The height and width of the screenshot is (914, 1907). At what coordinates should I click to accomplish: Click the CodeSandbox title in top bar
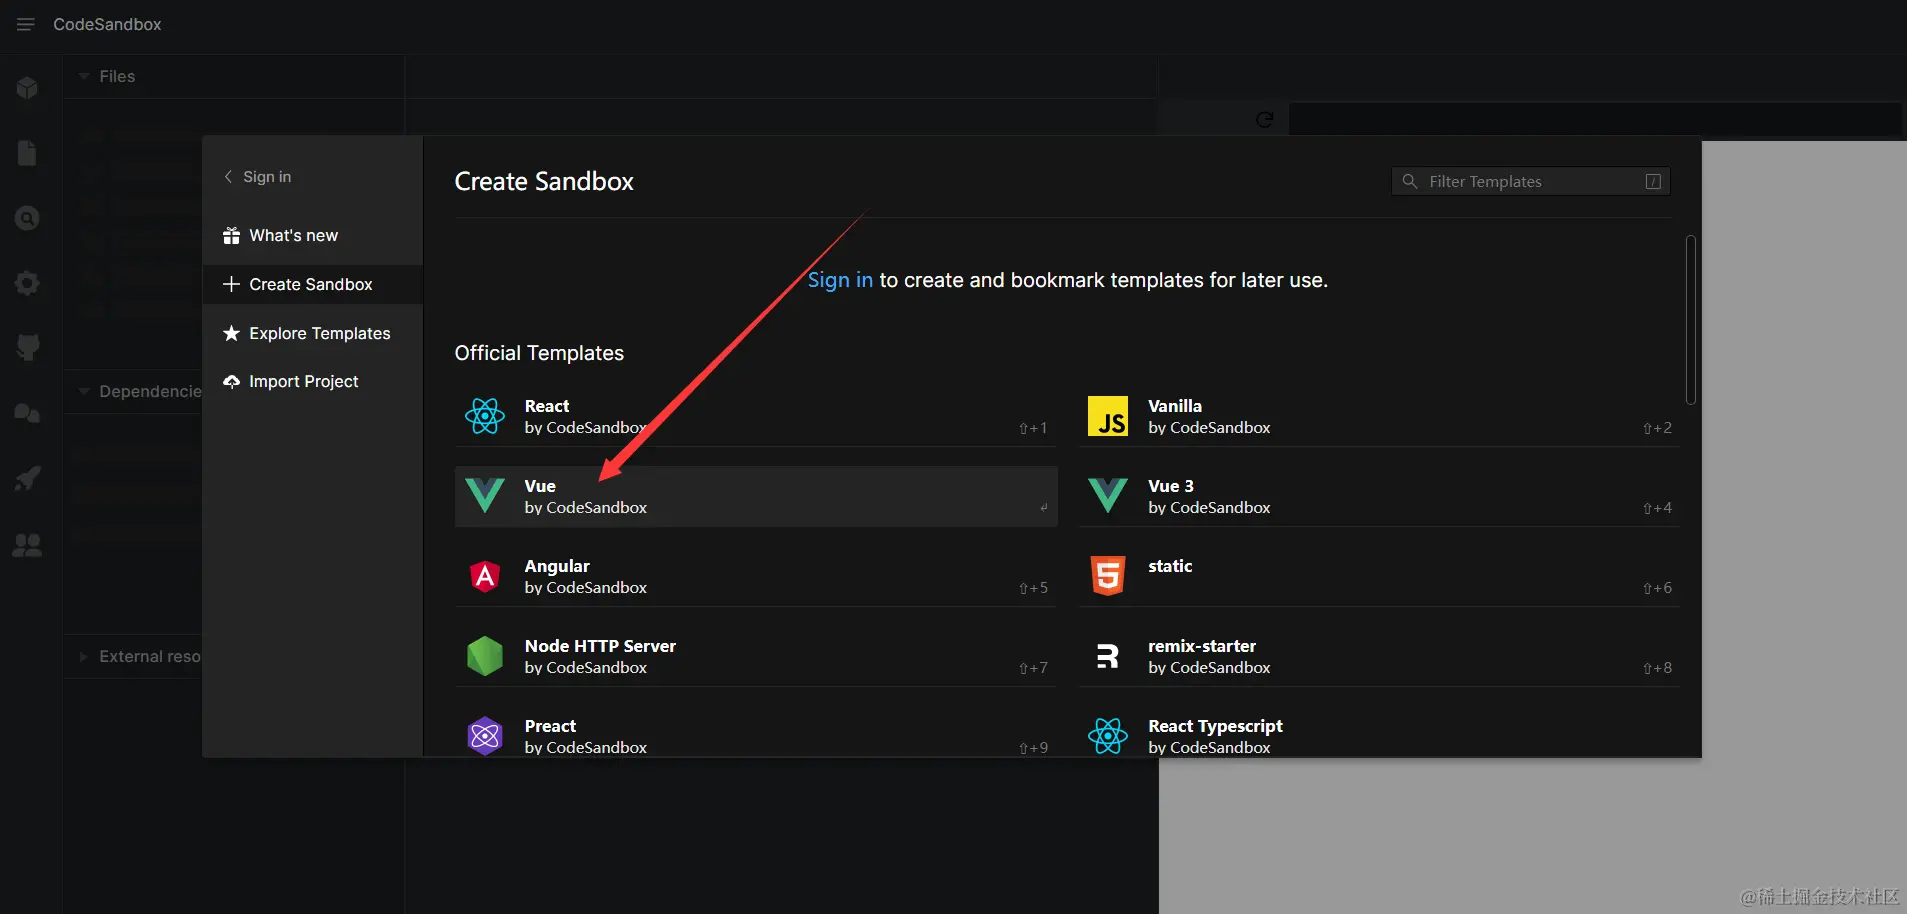click(x=107, y=24)
